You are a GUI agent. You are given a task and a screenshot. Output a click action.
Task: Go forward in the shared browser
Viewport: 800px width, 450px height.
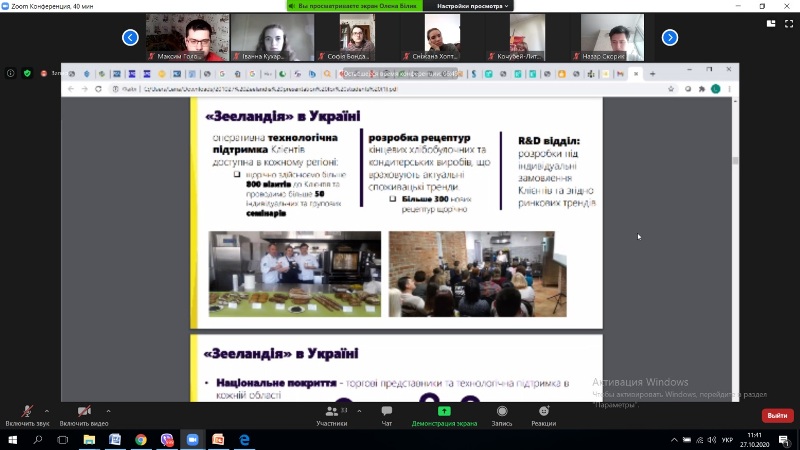pyautogui.click(x=85, y=89)
